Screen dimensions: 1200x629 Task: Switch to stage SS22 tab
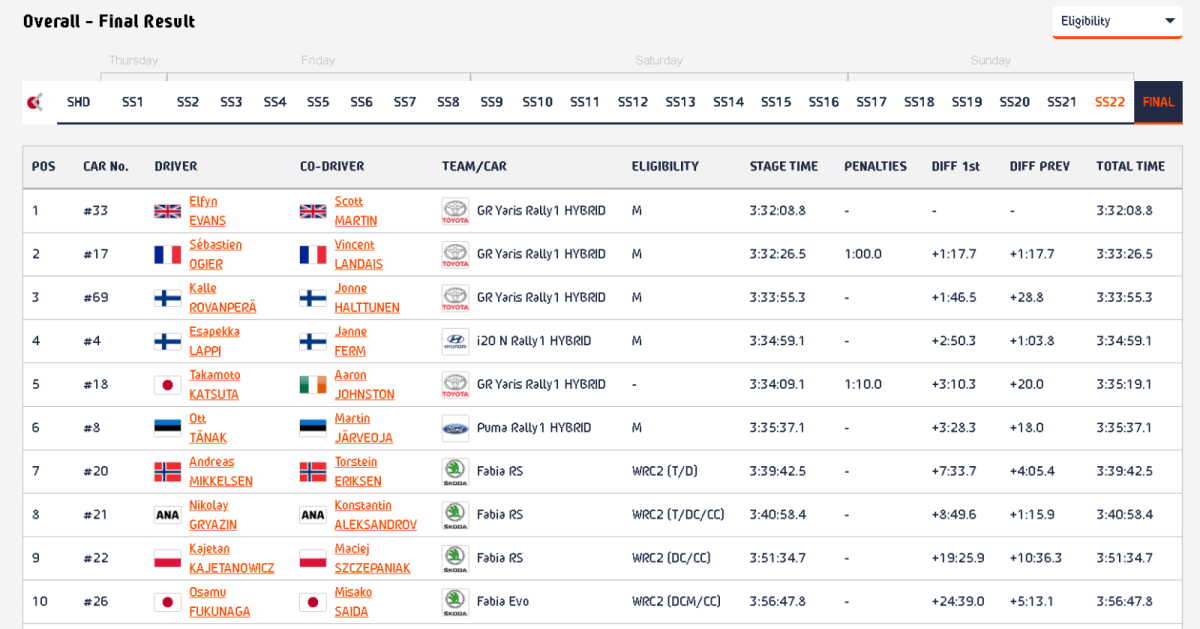tap(1110, 102)
